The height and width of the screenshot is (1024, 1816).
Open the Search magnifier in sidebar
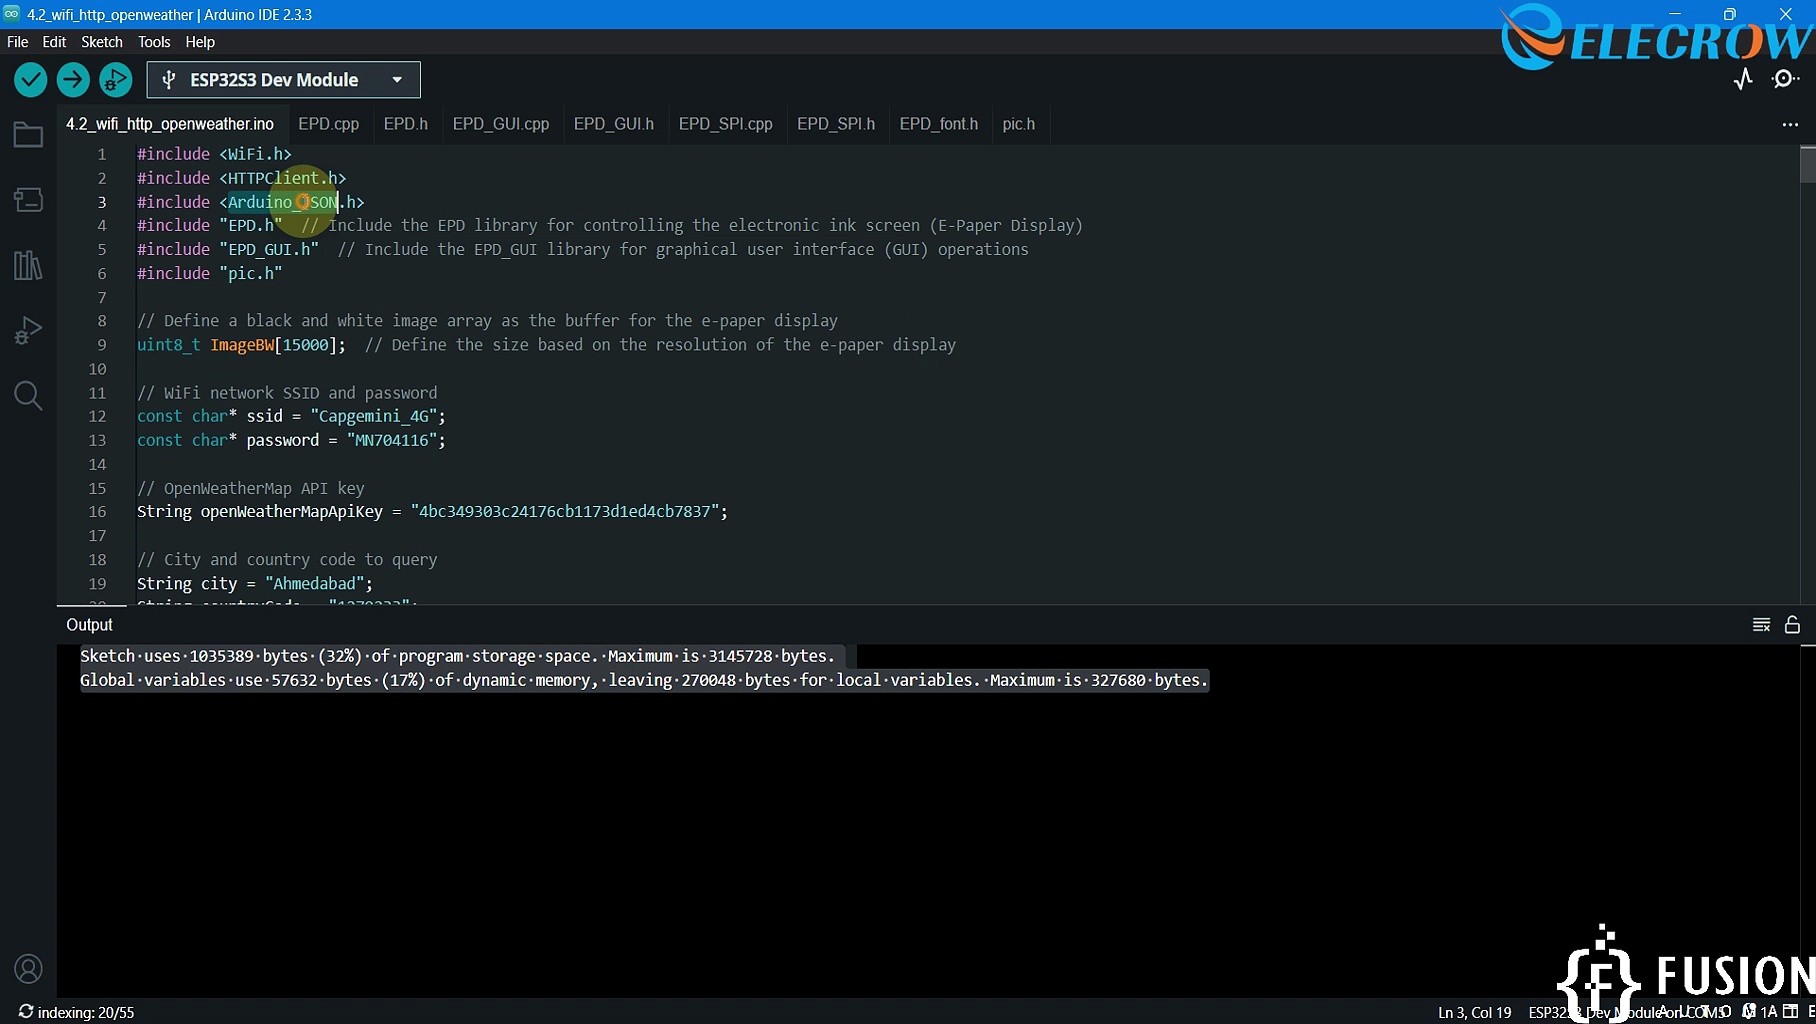[x=28, y=396]
